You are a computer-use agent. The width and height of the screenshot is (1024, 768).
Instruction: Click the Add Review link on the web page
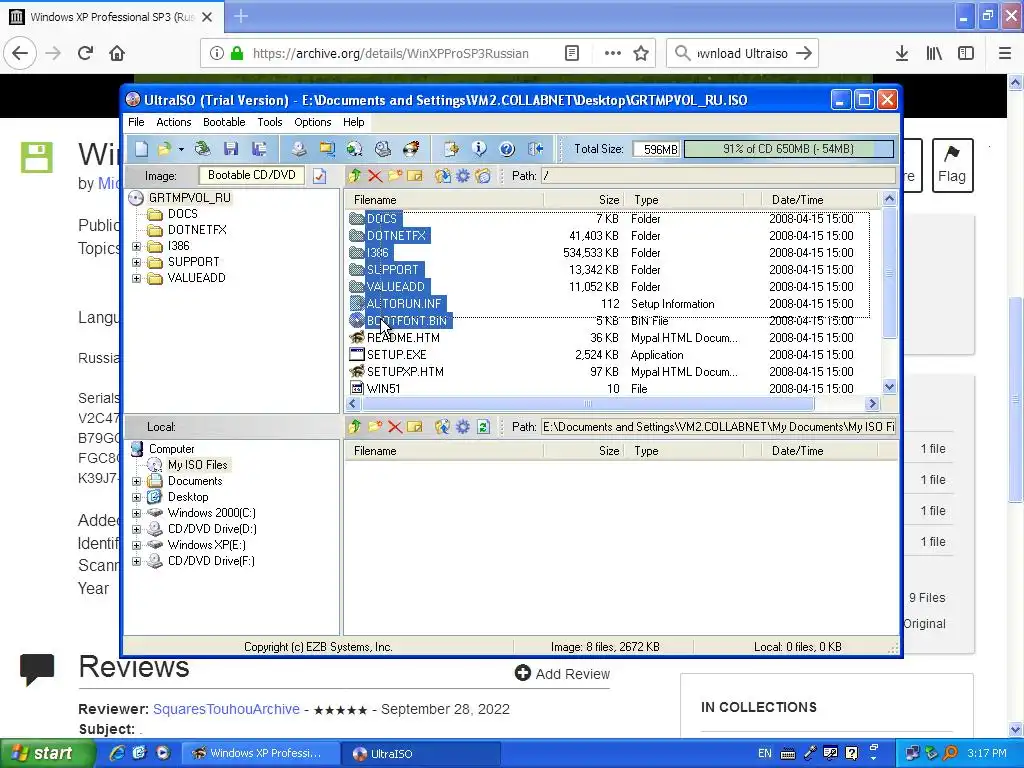coord(562,673)
